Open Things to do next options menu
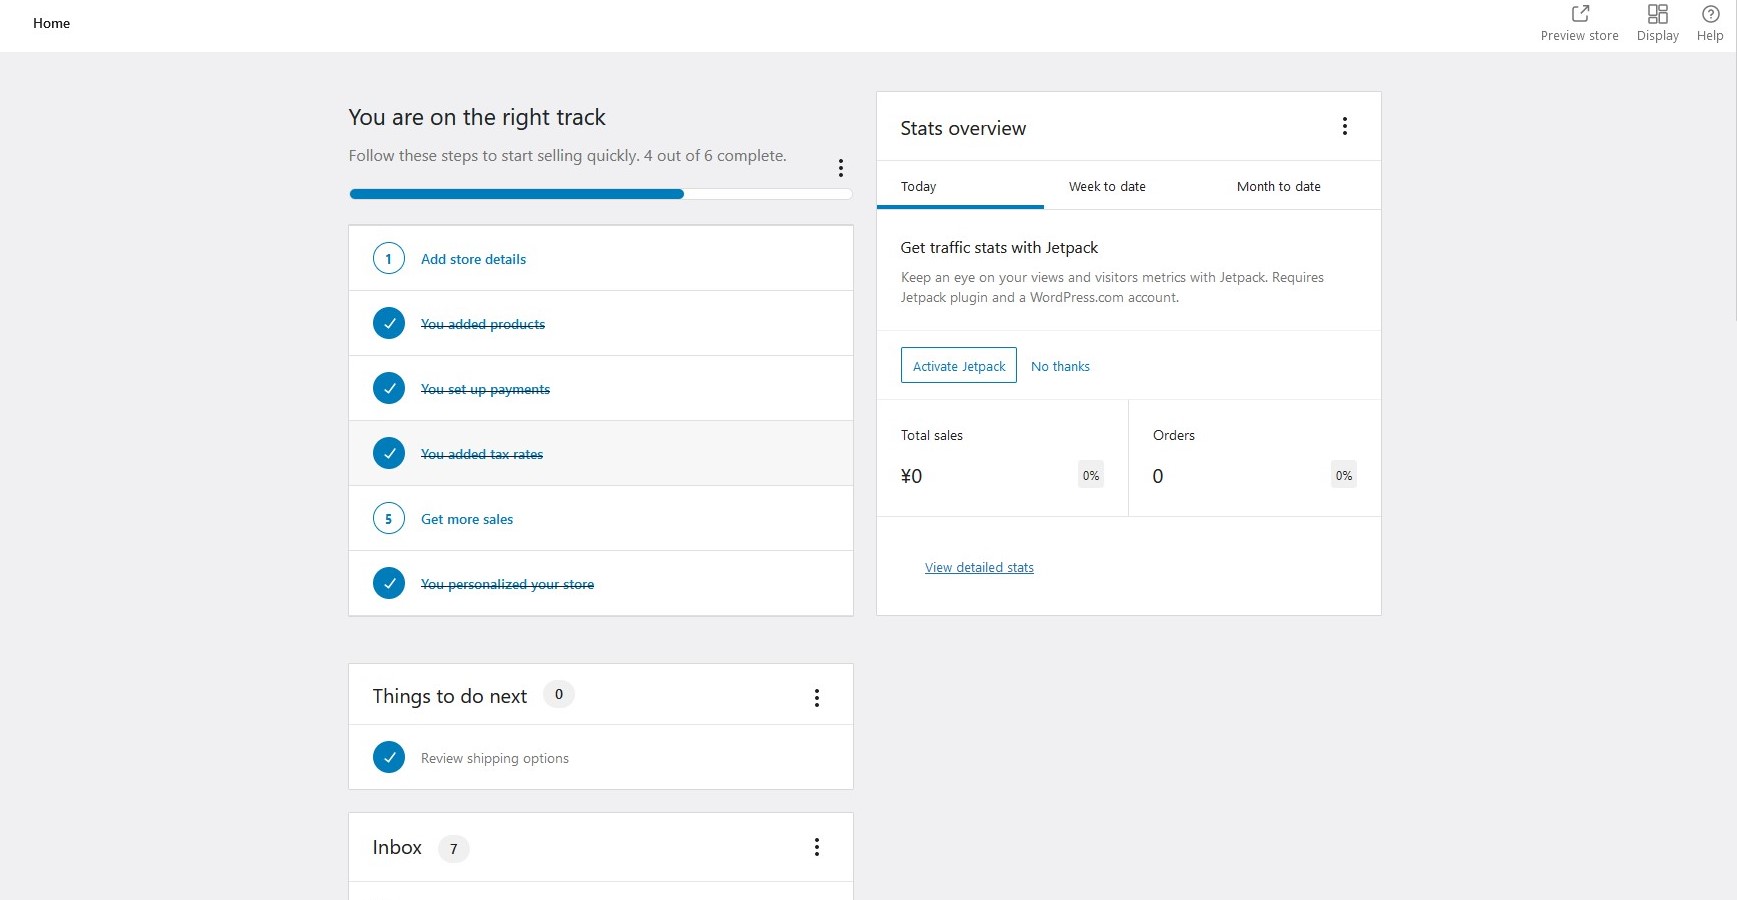 [x=817, y=698]
